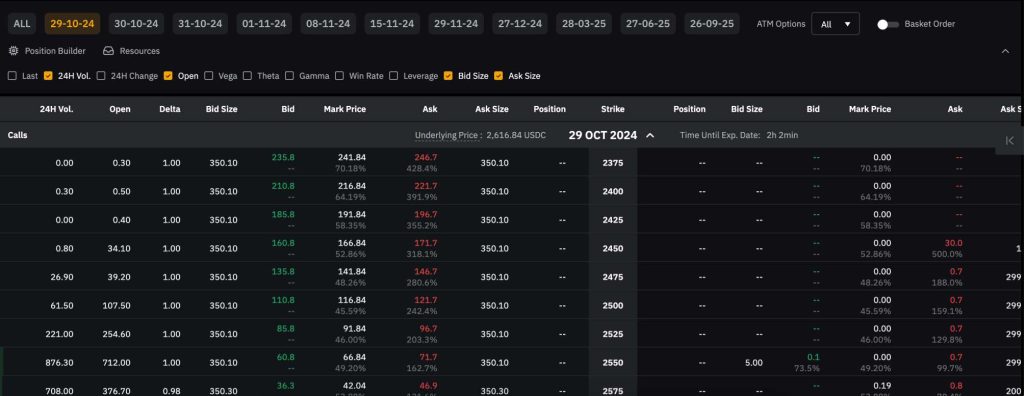This screenshot has width=1024, height=396.
Task: Click the Resources inbox icon
Action: (108, 50)
